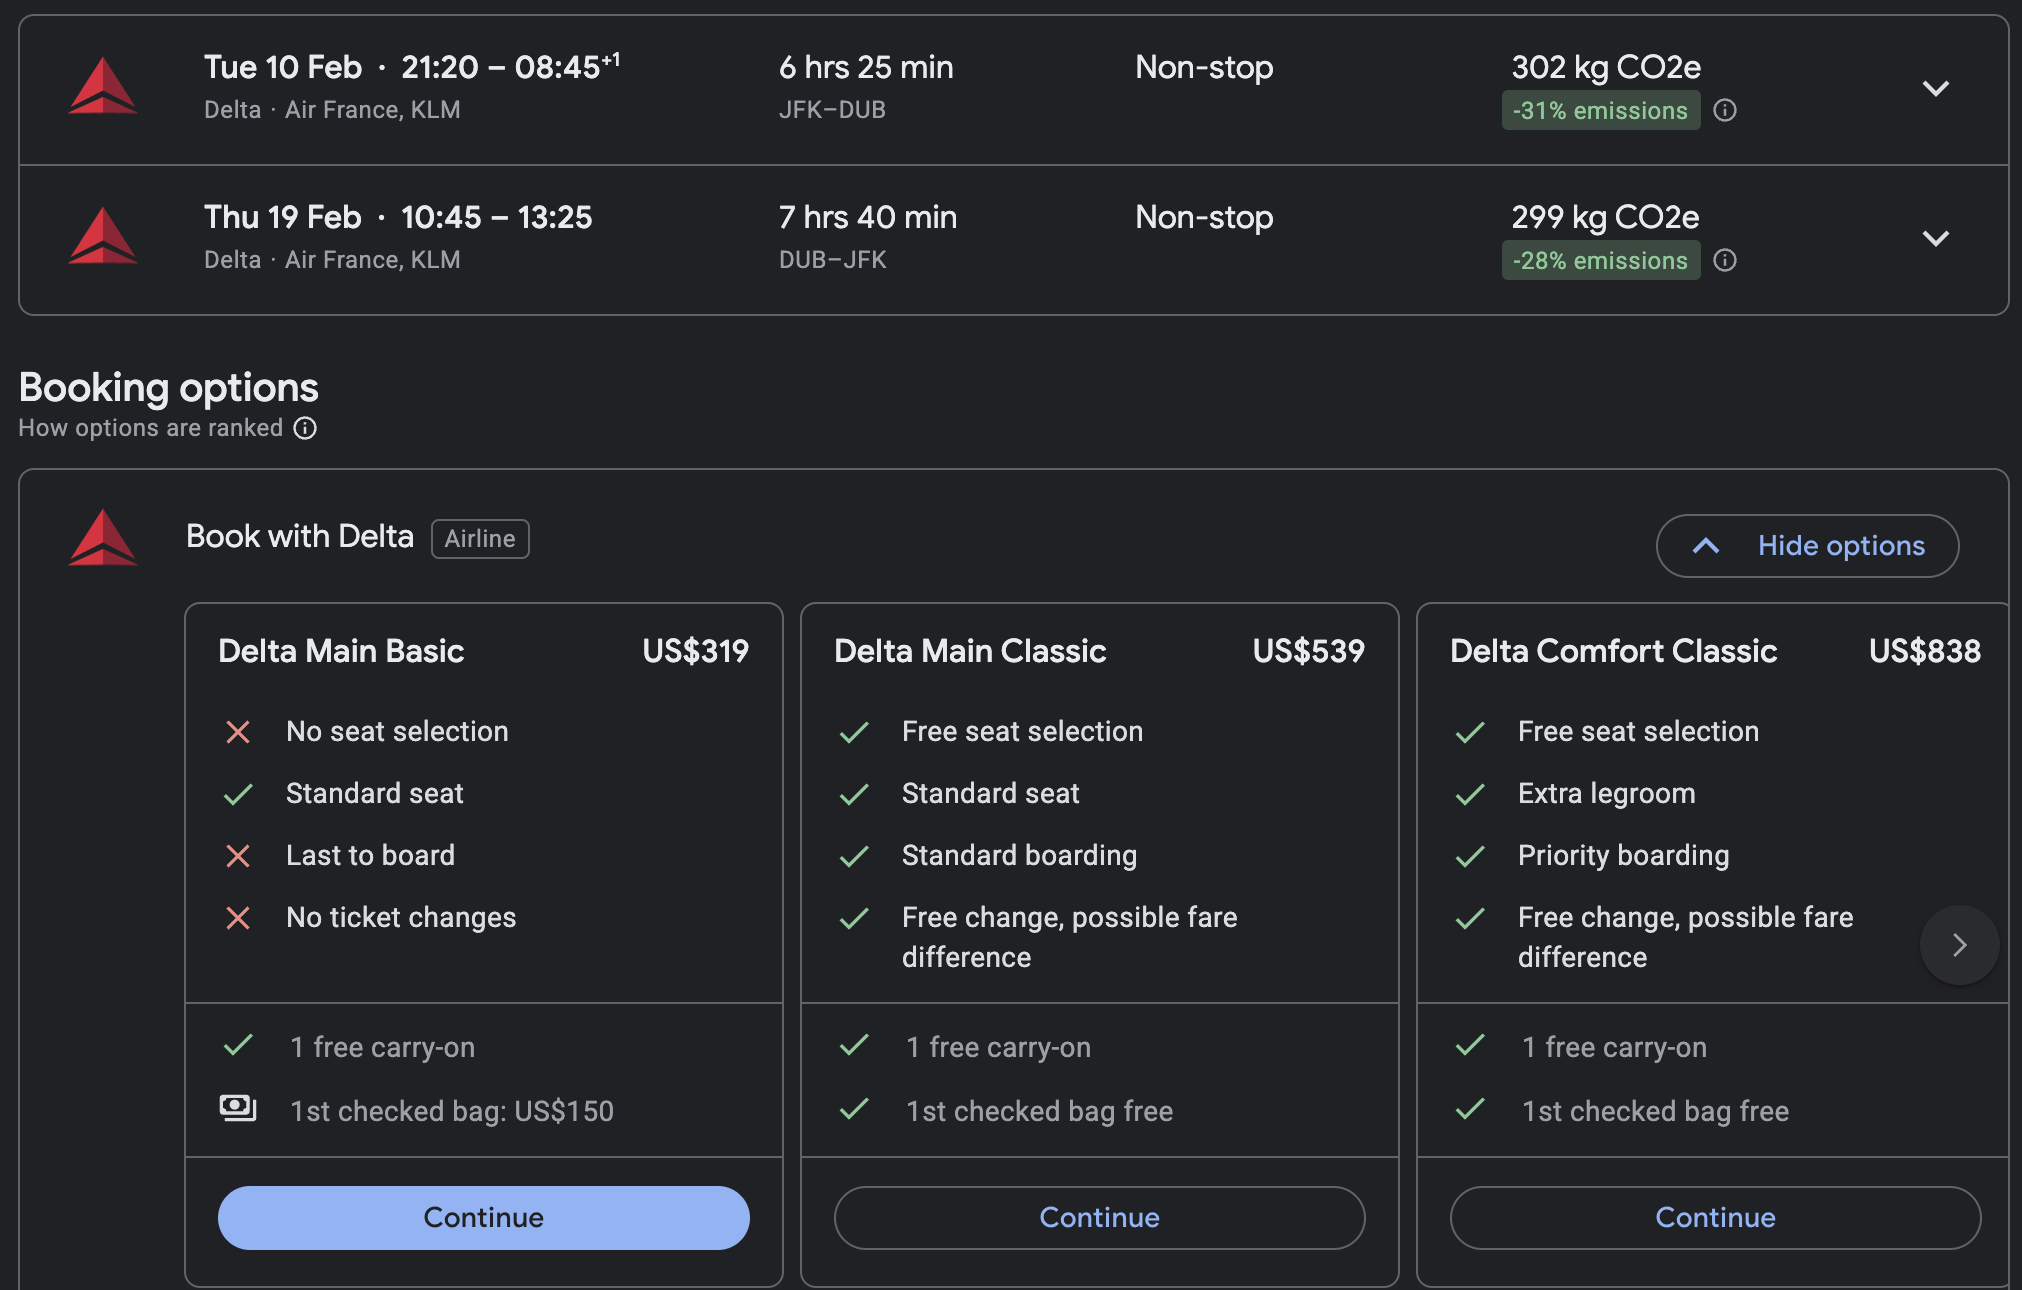This screenshot has height=1290, width=2022.
Task: Click the Booking options heading
Action: coord(168,388)
